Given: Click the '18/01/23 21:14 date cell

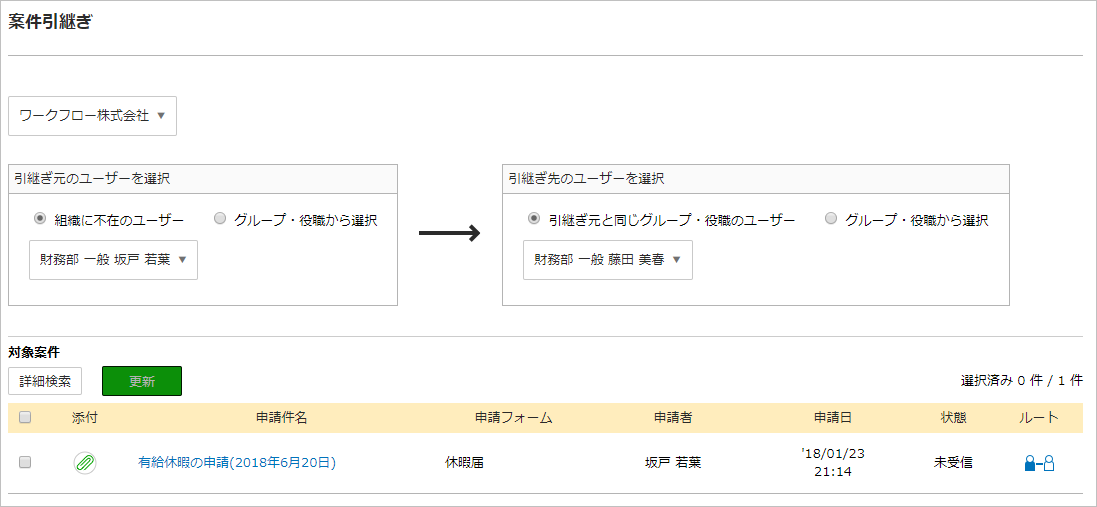Looking at the screenshot, I should [x=833, y=462].
